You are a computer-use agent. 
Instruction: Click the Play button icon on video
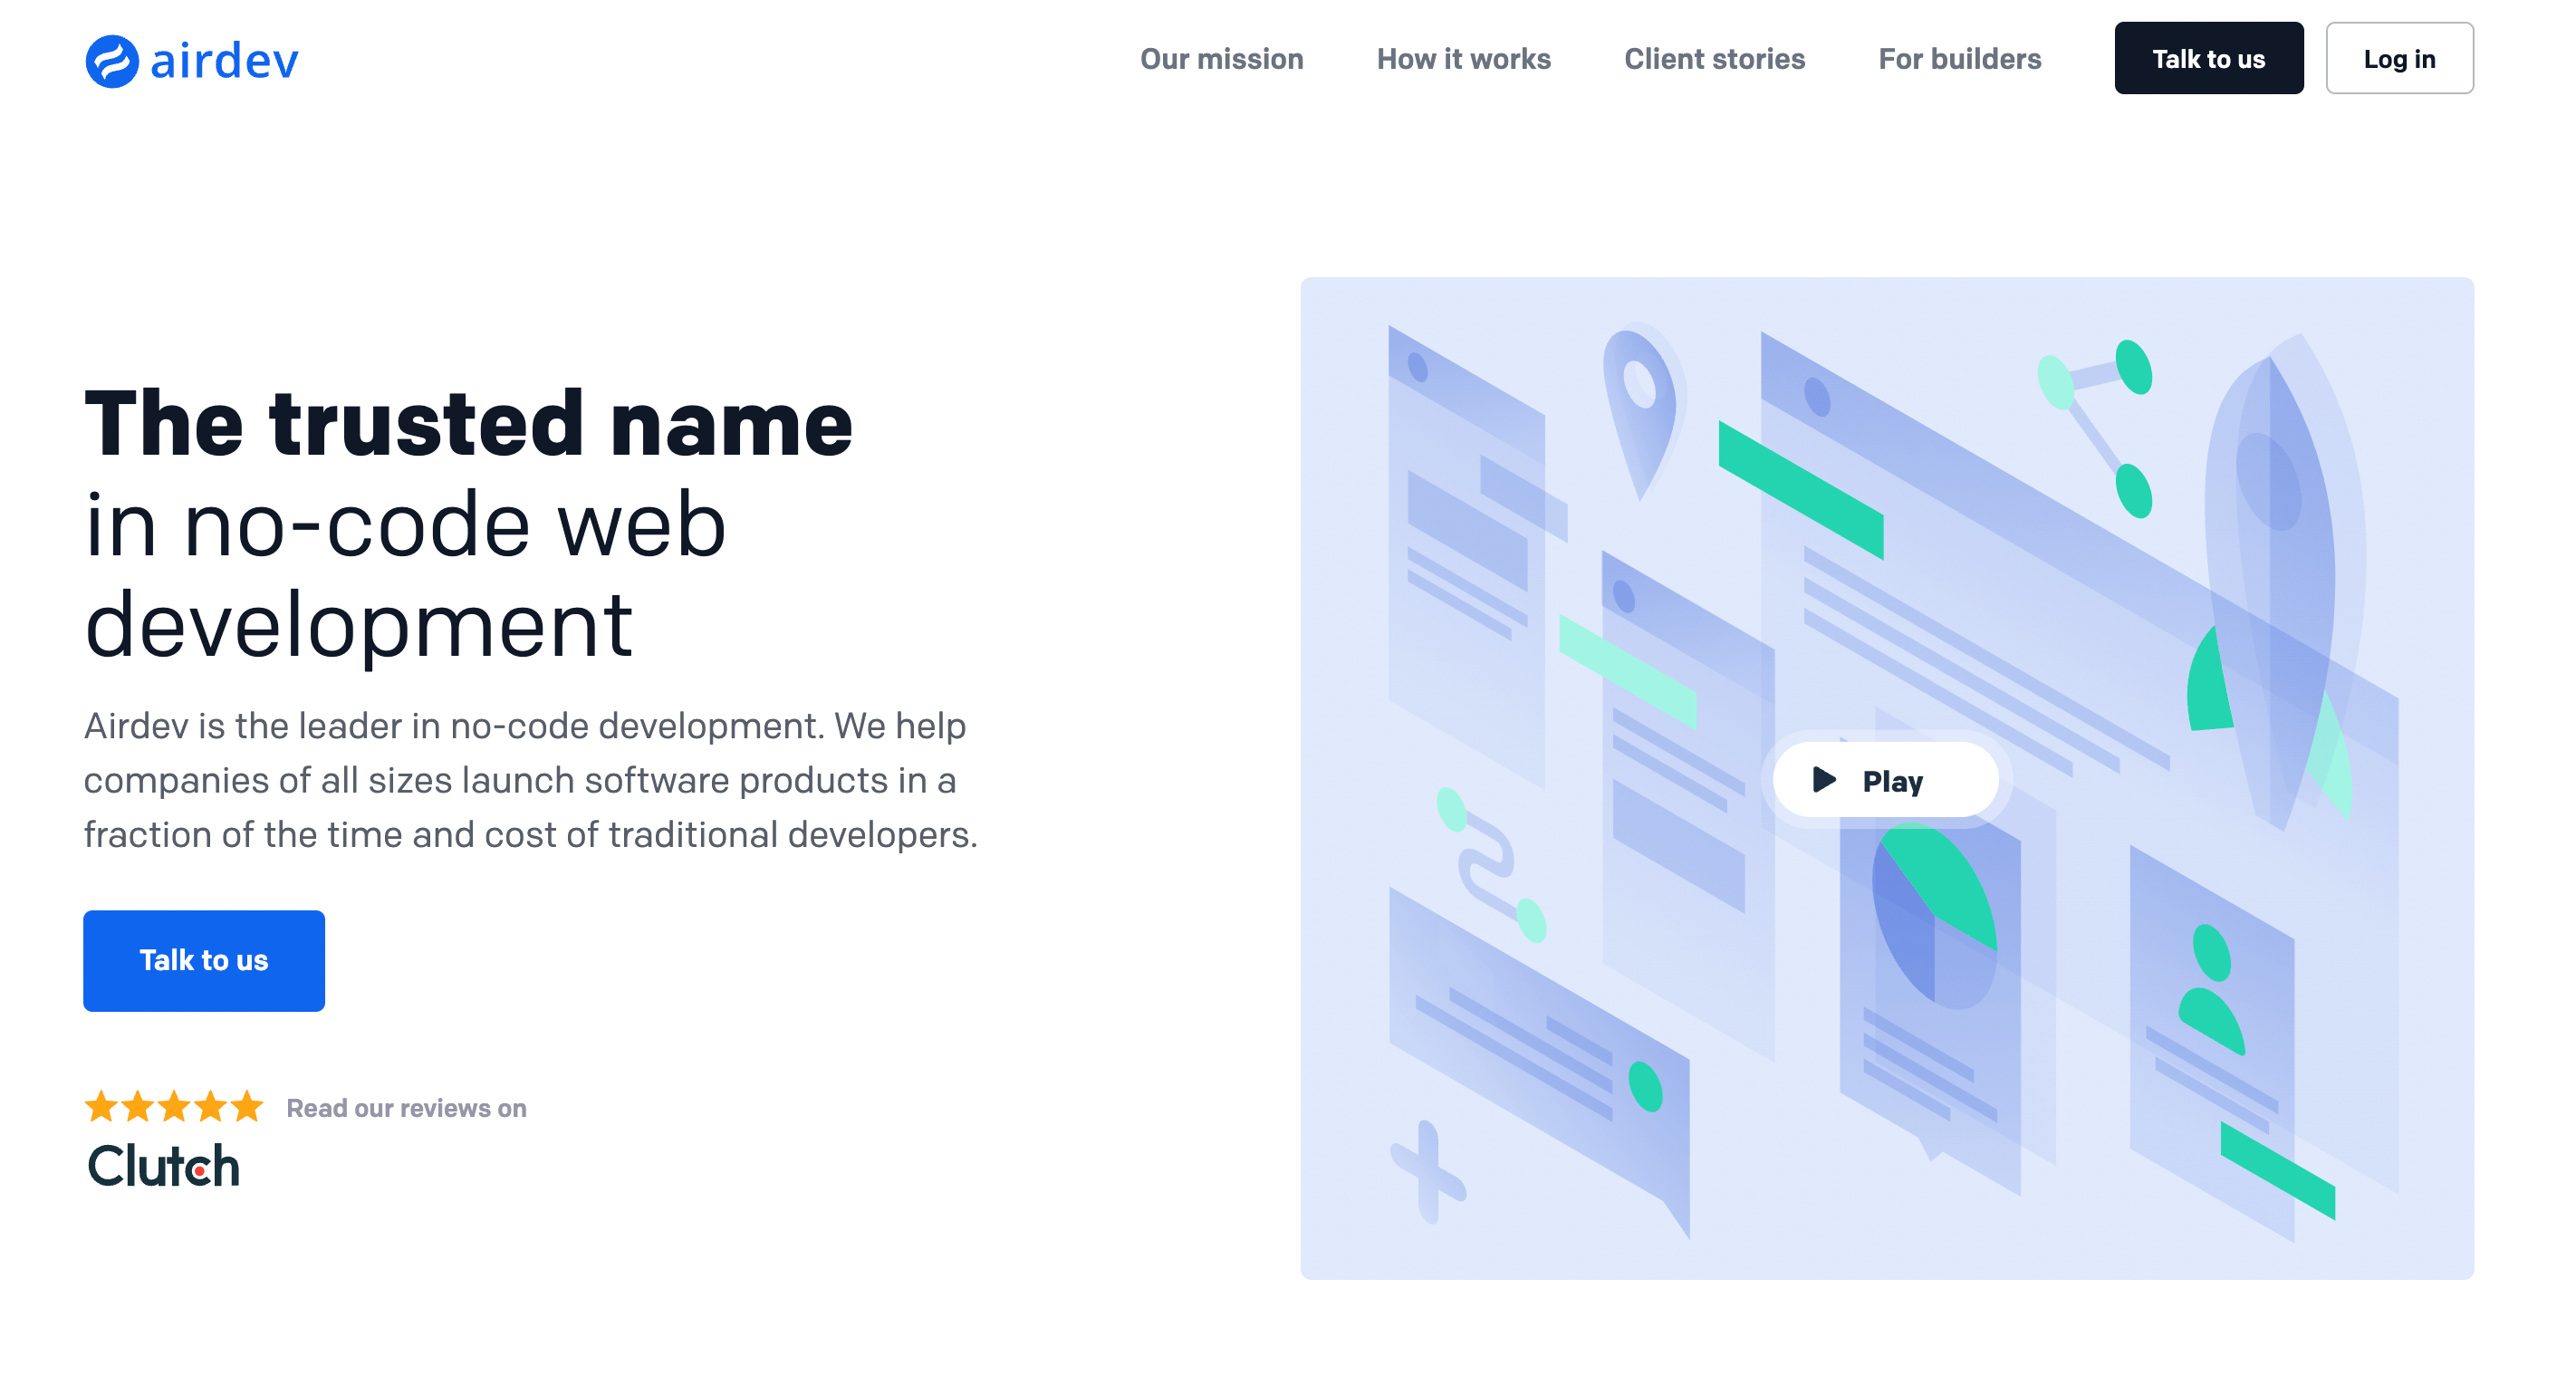click(x=1825, y=780)
